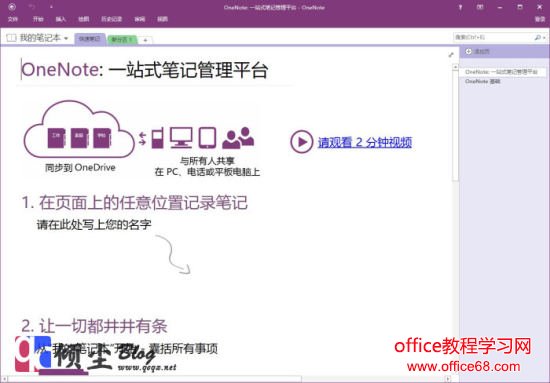Click the people sharing icon
Viewport: 550px width, 383px height.
point(239,138)
